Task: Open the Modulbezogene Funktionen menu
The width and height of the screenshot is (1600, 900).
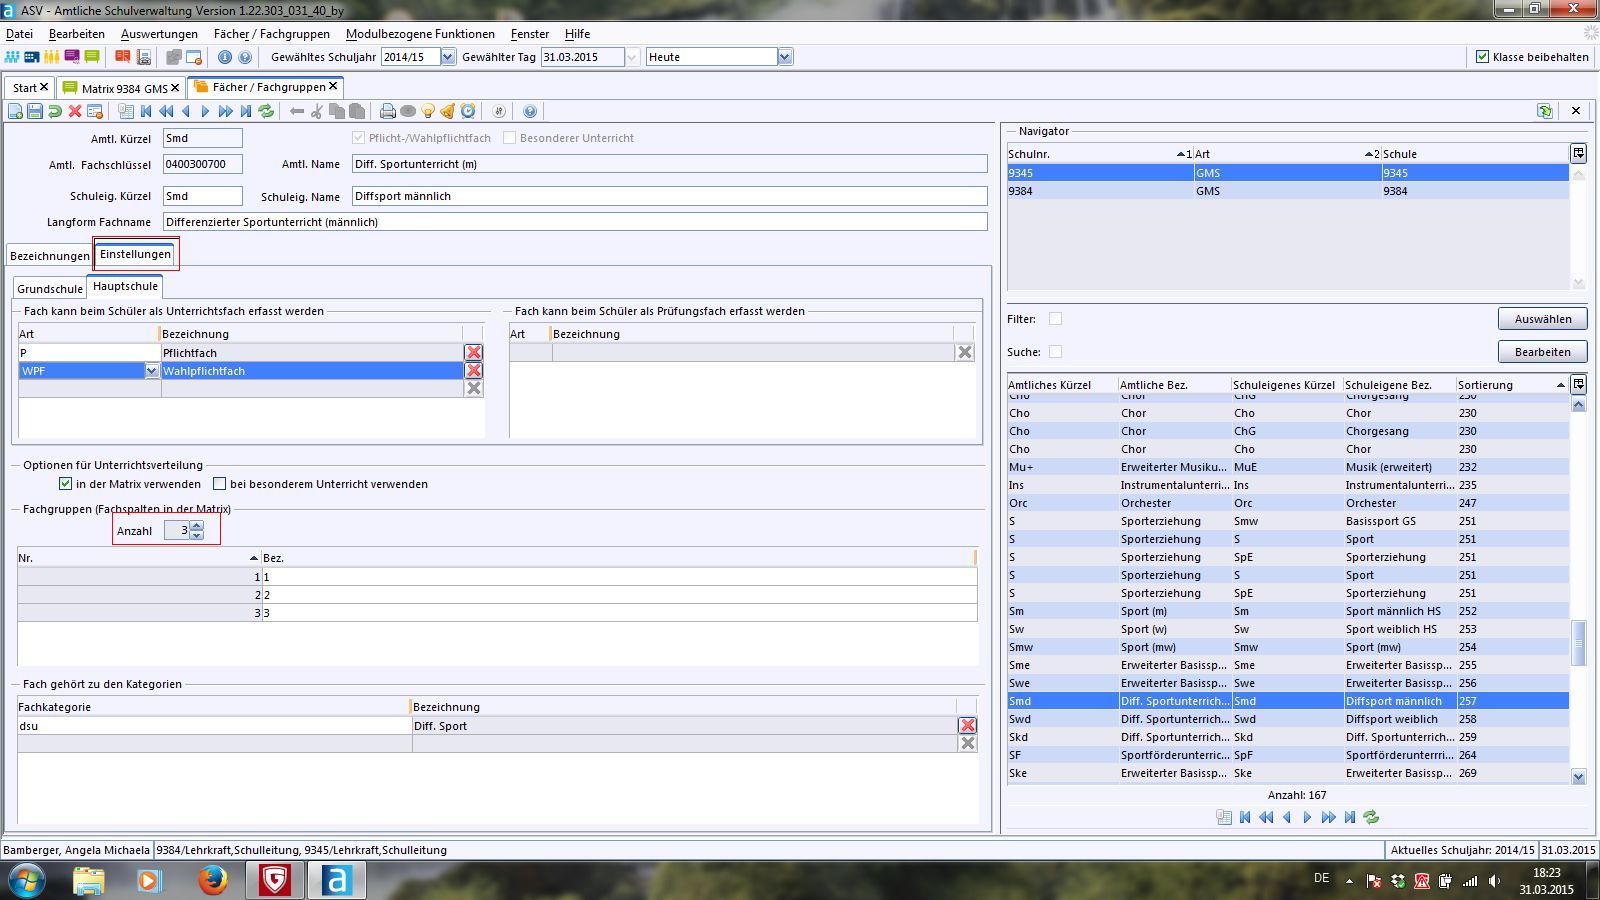Action: (420, 34)
